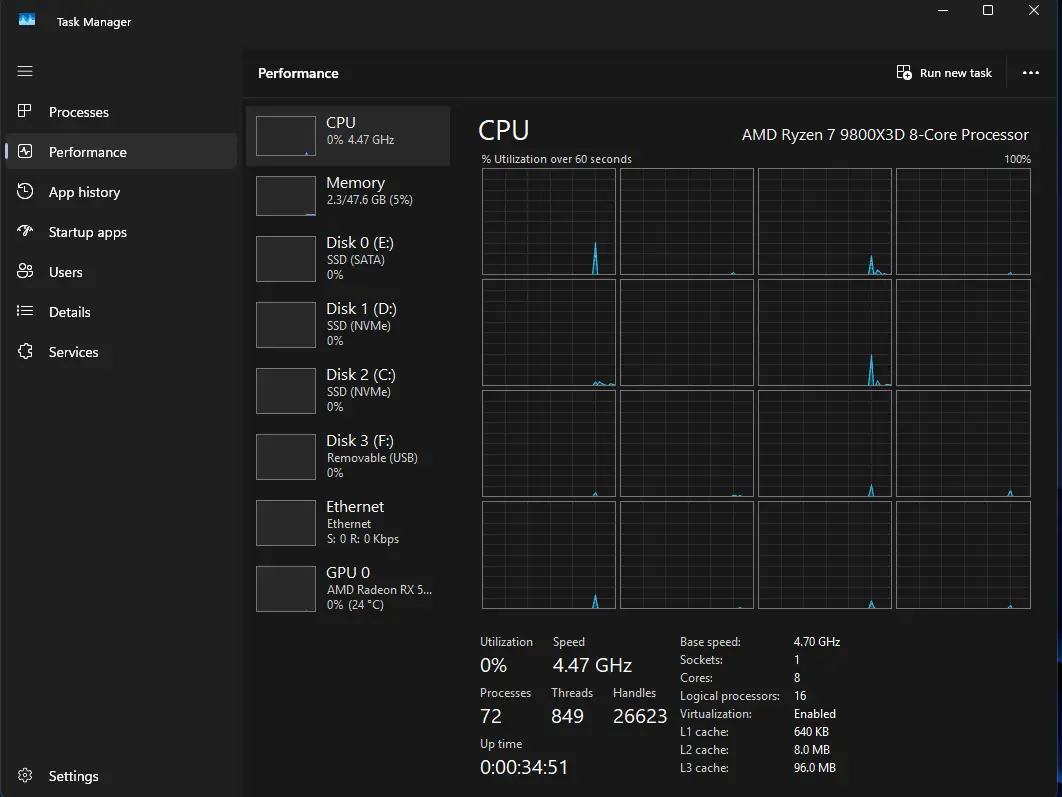Click the Performance pulse icon
1062x797 pixels.
(25, 151)
